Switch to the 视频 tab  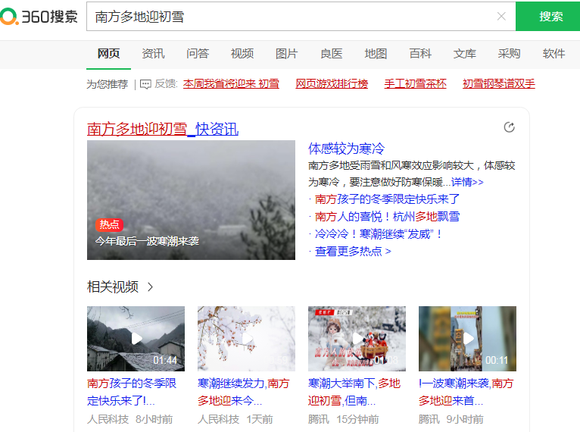[242, 54]
